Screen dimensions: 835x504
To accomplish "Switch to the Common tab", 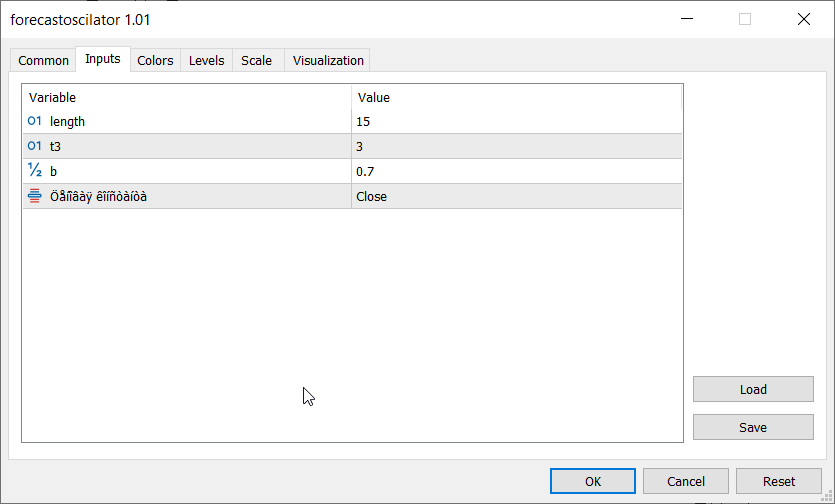I will 43,61.
